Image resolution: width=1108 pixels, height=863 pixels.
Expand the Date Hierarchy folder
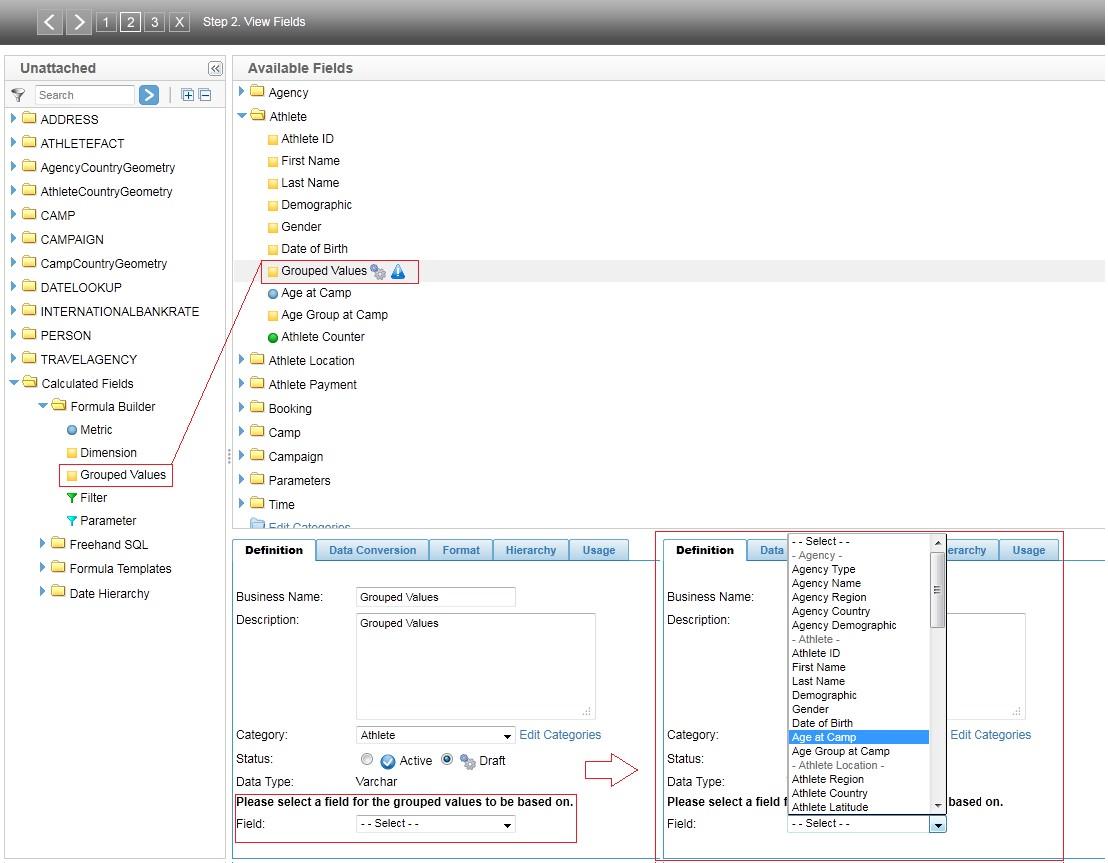42,592
